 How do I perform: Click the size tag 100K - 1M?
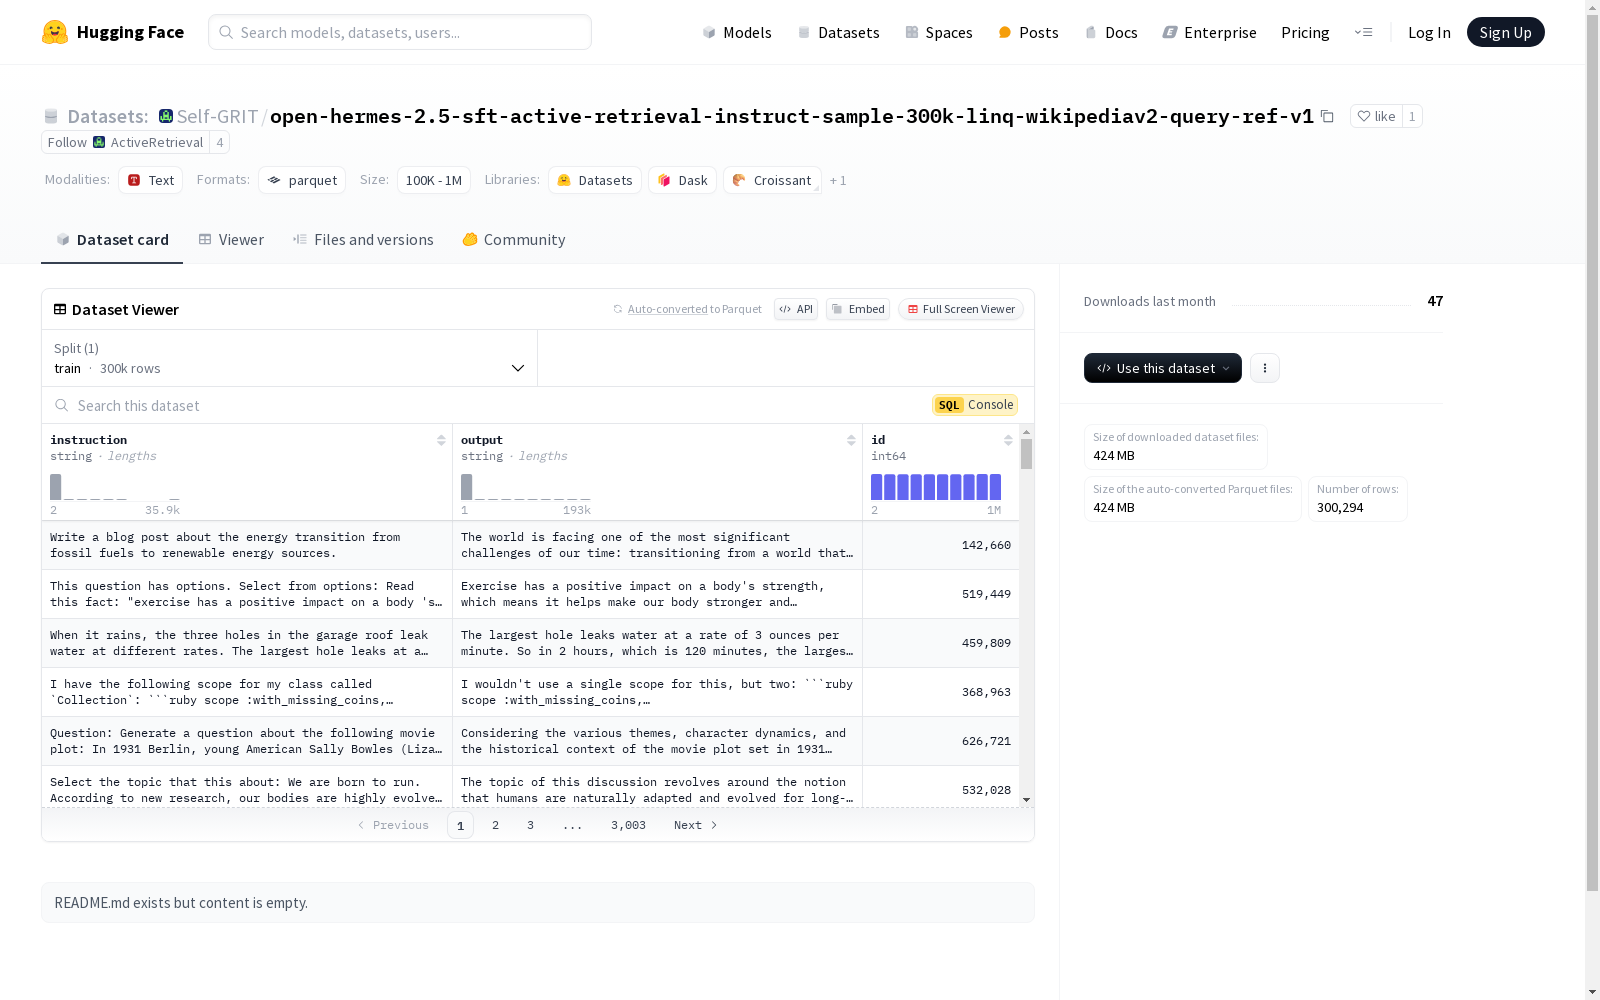pos(434,180)
